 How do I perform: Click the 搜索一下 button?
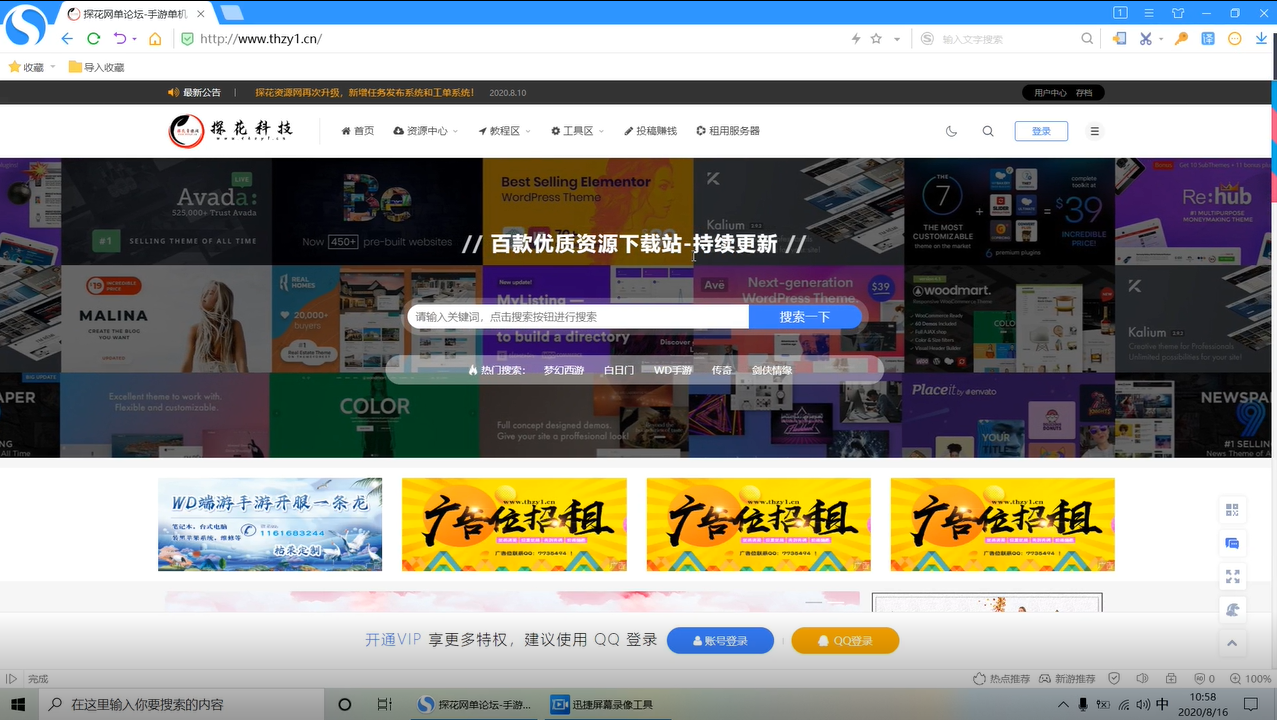805,317
